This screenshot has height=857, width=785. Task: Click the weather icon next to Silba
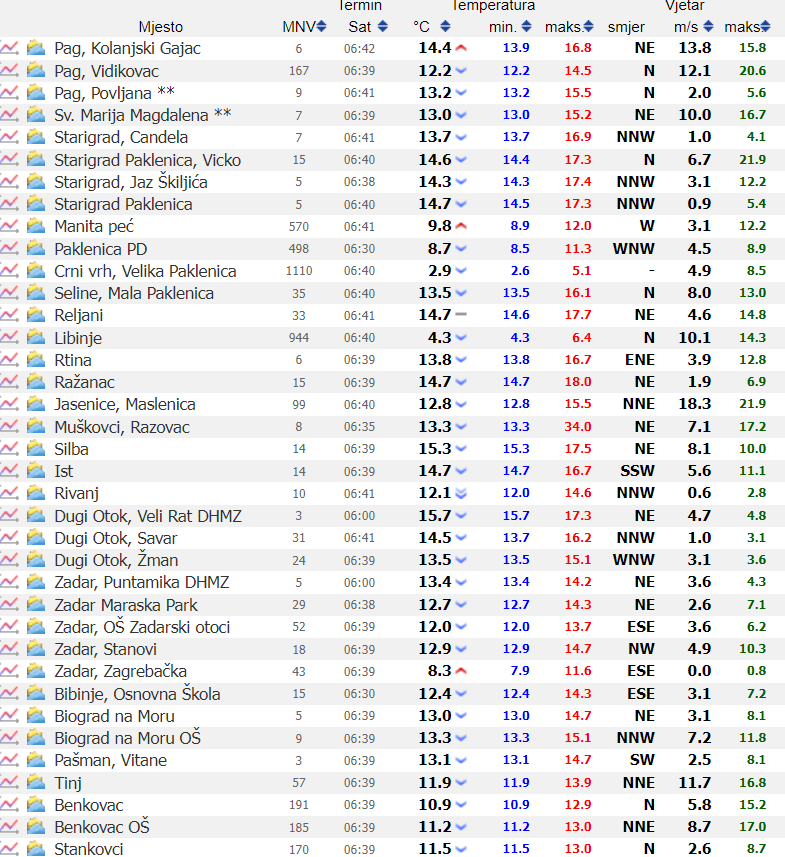pyautogui.click(x=36, y=449)
